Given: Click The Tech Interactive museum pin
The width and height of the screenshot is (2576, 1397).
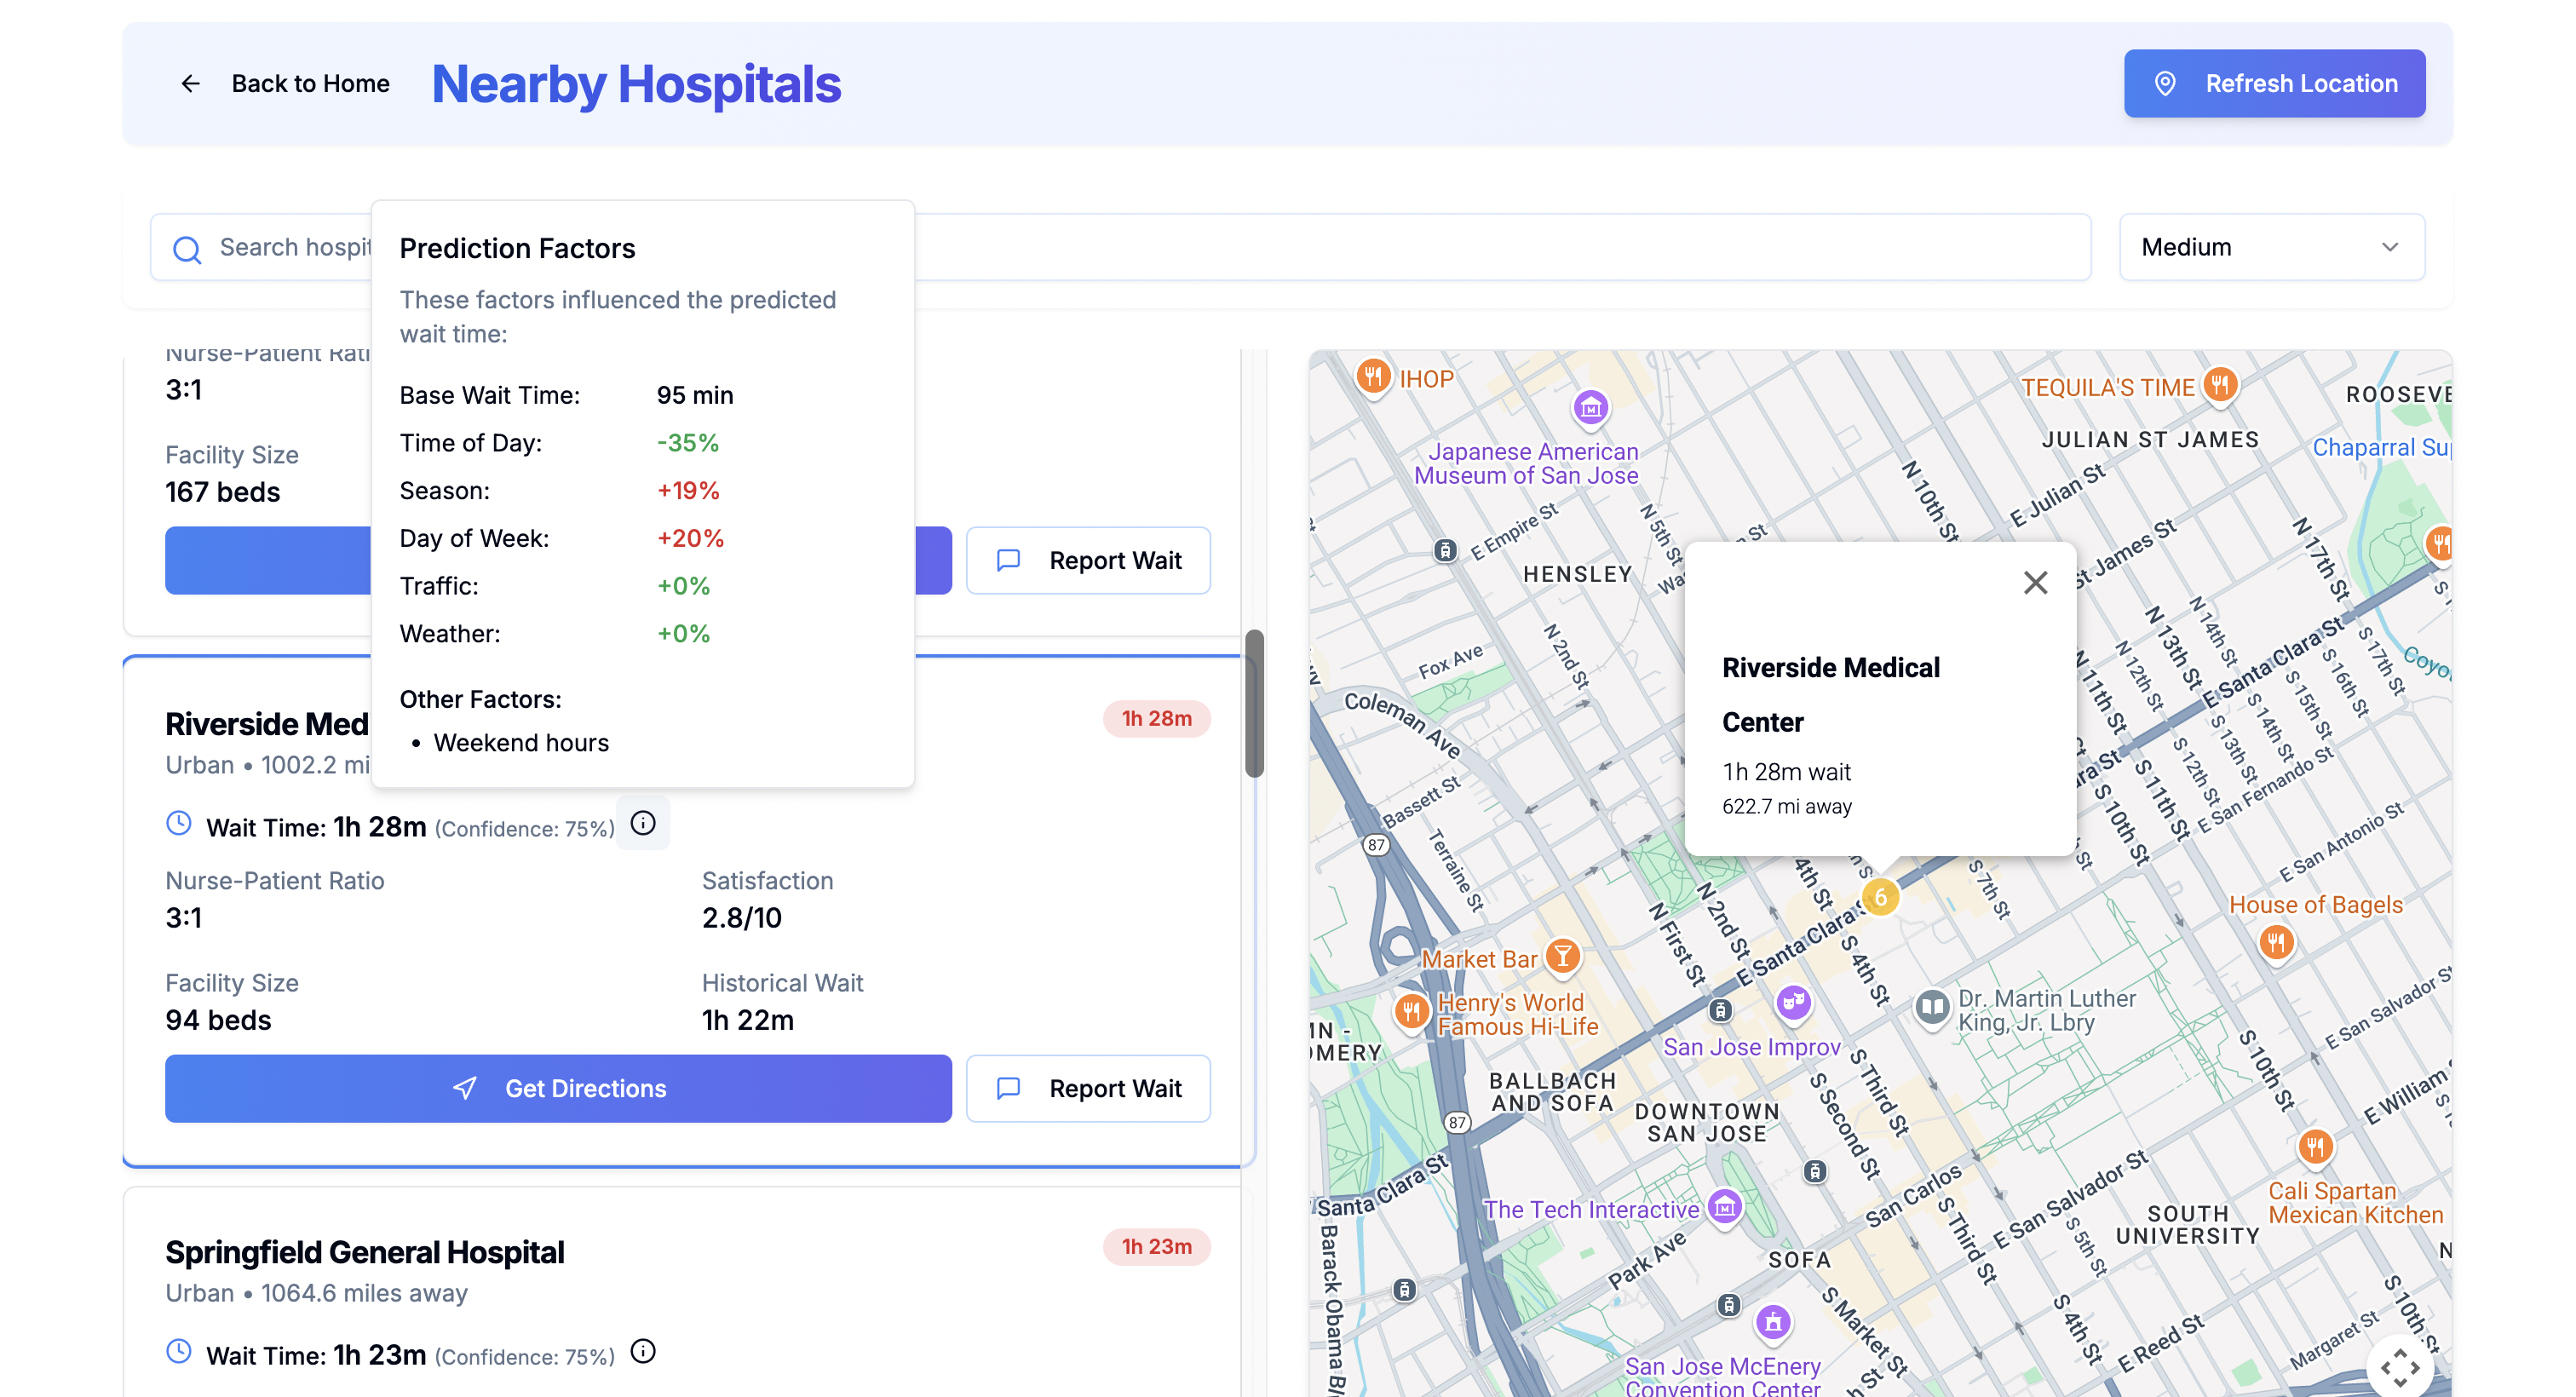Looking at the screenshot, I should (1725, 1207).
